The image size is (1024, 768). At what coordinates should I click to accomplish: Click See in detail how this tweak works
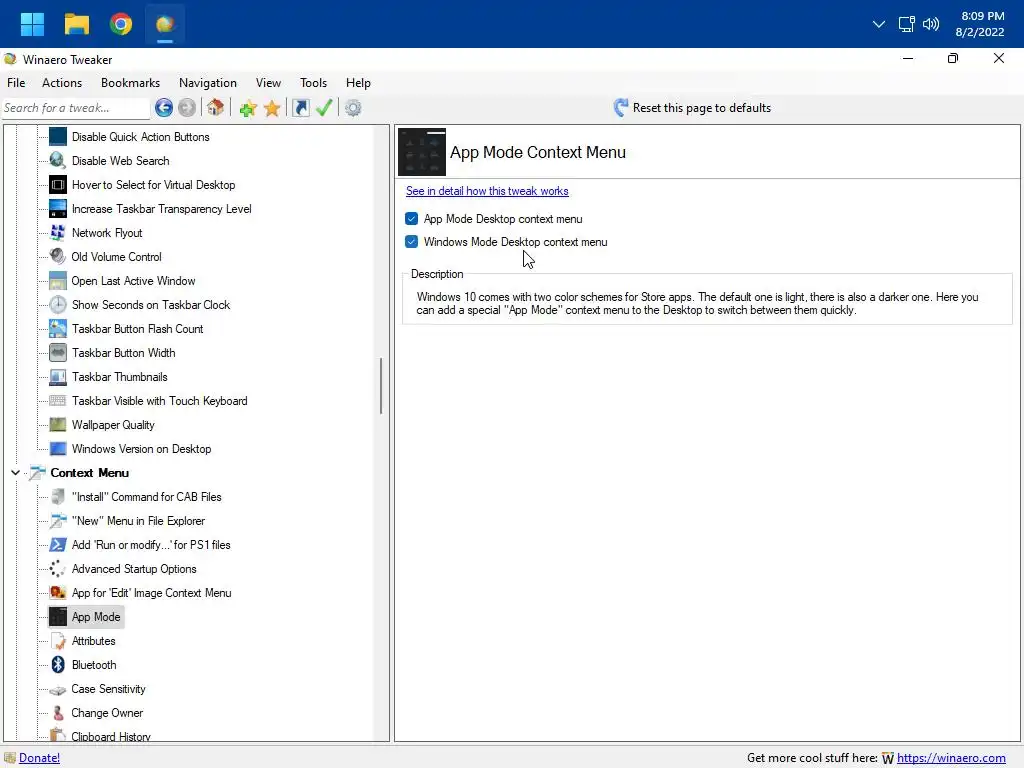pos(487,191)
